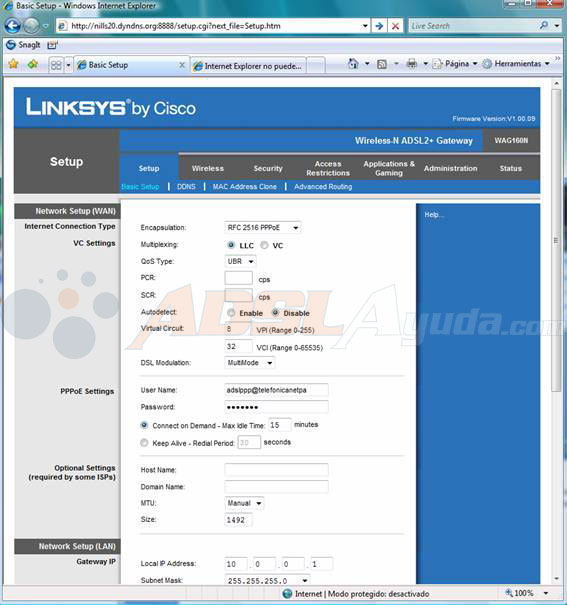Expand the Home button dropdown arrow
The height and width of the screenshot is (605, 567).
coord(367,63)
